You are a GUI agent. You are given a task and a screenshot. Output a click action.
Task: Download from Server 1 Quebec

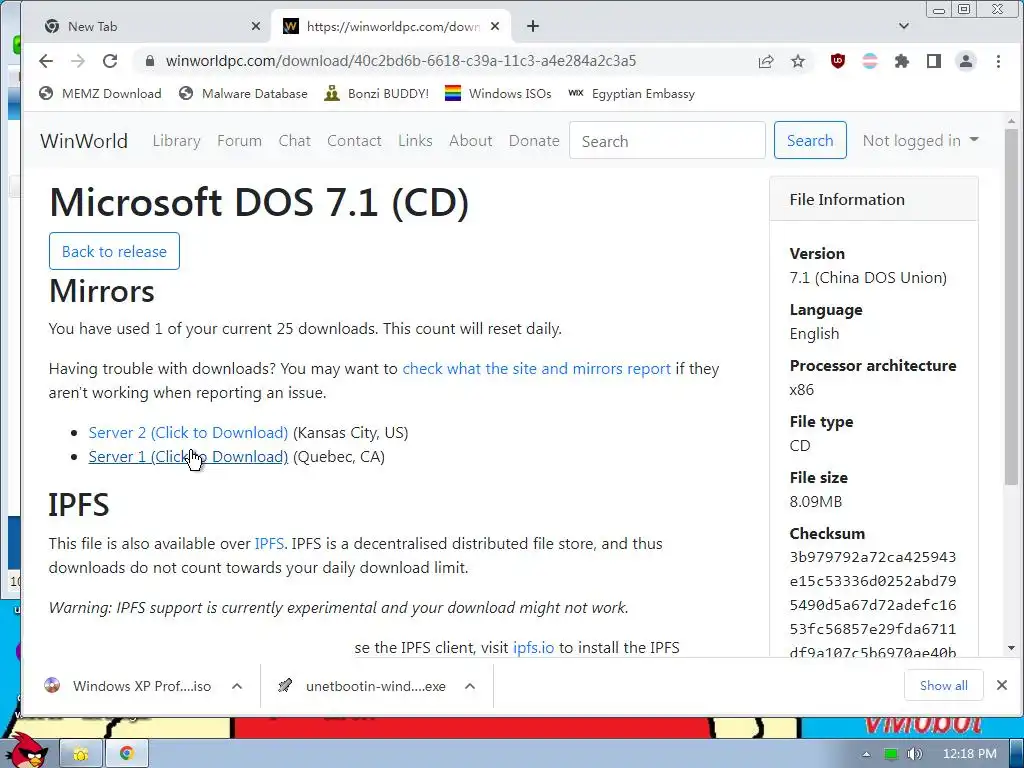click(188, 456)
